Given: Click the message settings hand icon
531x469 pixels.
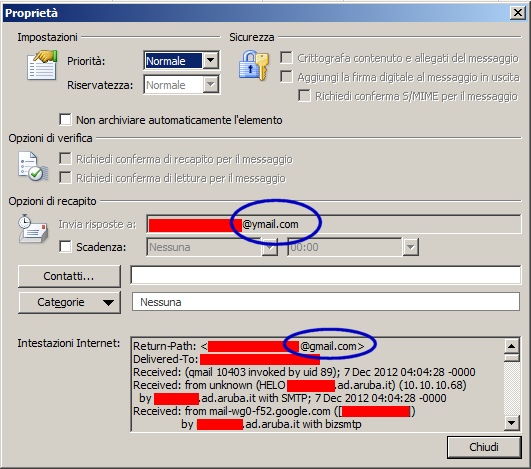Looking at the screenshot, I should (42, 65).
